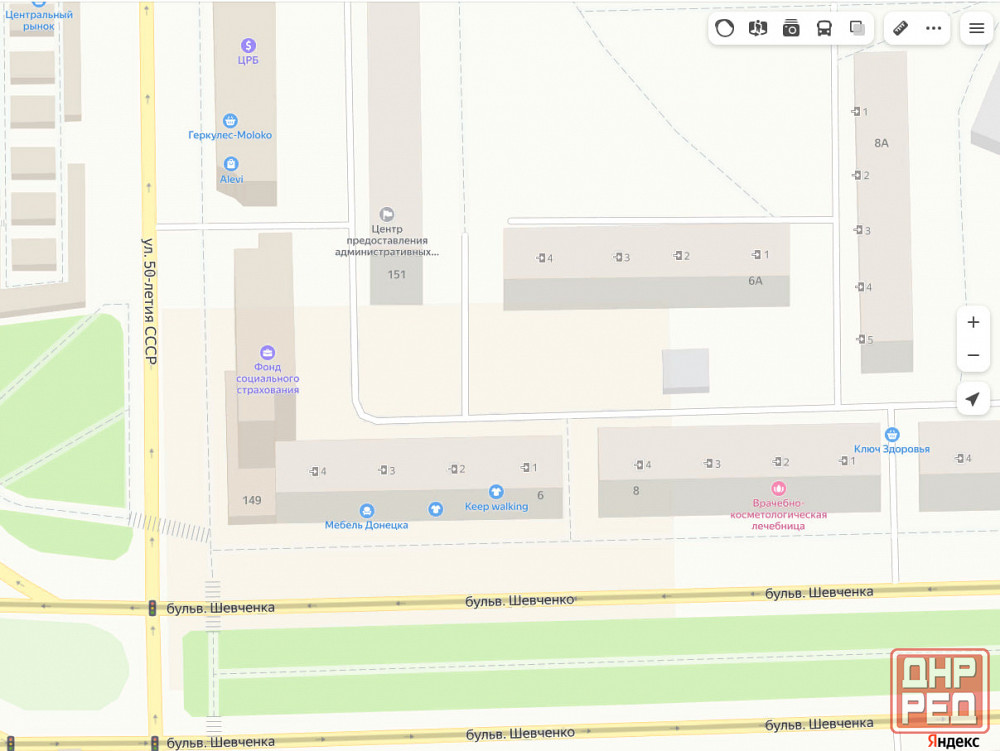
Task: Select the ruler distance tool
Action: click(900, 28)
